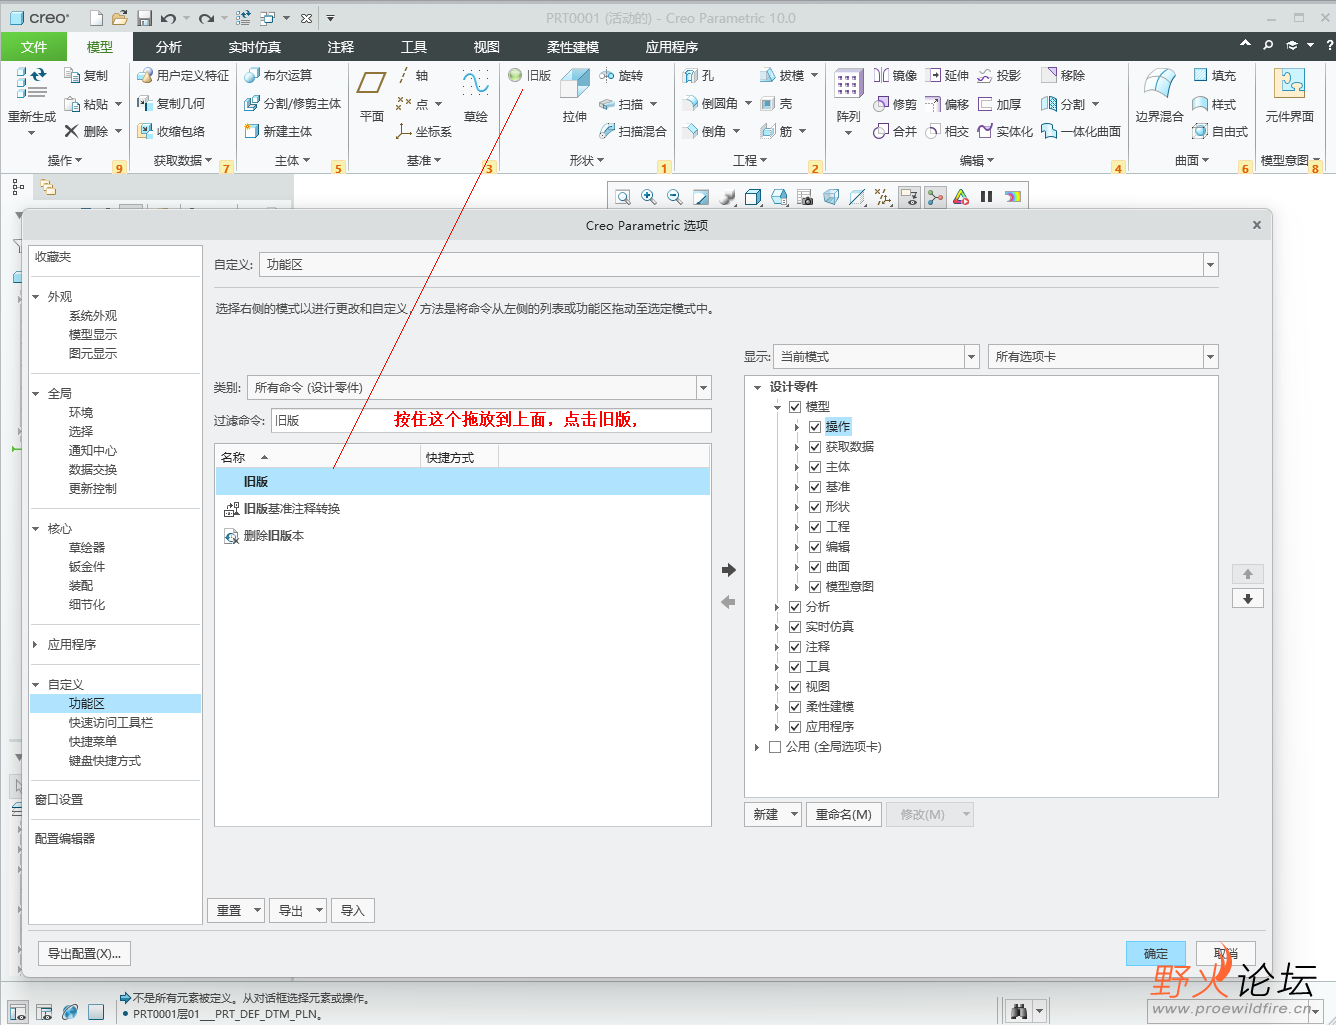Select the 旋转 revolve tool
The image size is (1336, 1025).
pyautogui.click(x=621, y=75)
